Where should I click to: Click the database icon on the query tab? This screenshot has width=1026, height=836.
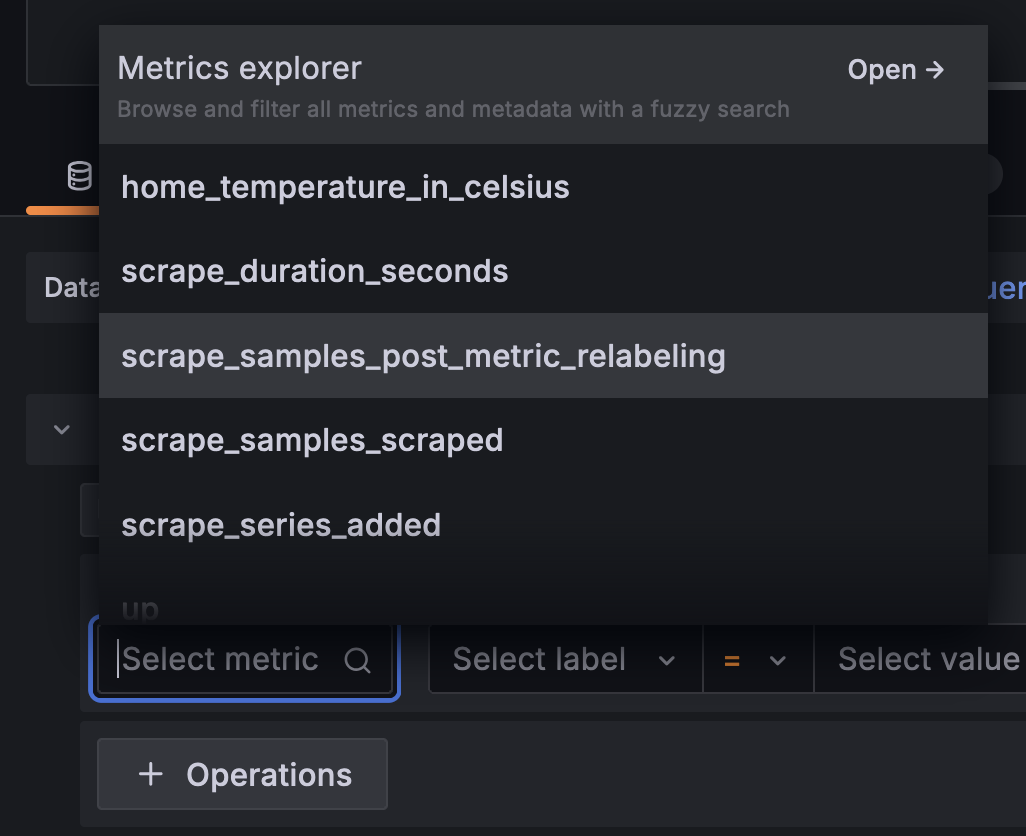(80, 176)
